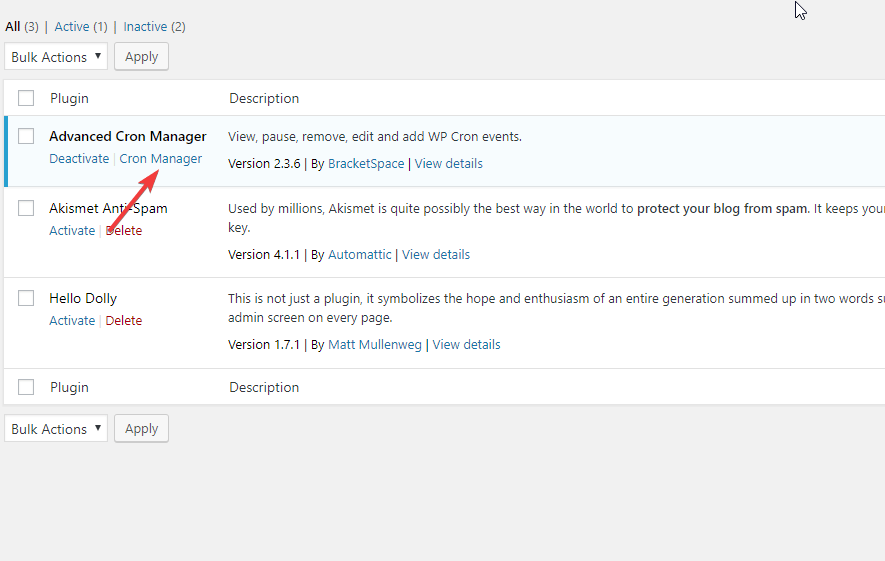885x561 pixels.
Task: Click the top Apply button
Action: (141, 57)
